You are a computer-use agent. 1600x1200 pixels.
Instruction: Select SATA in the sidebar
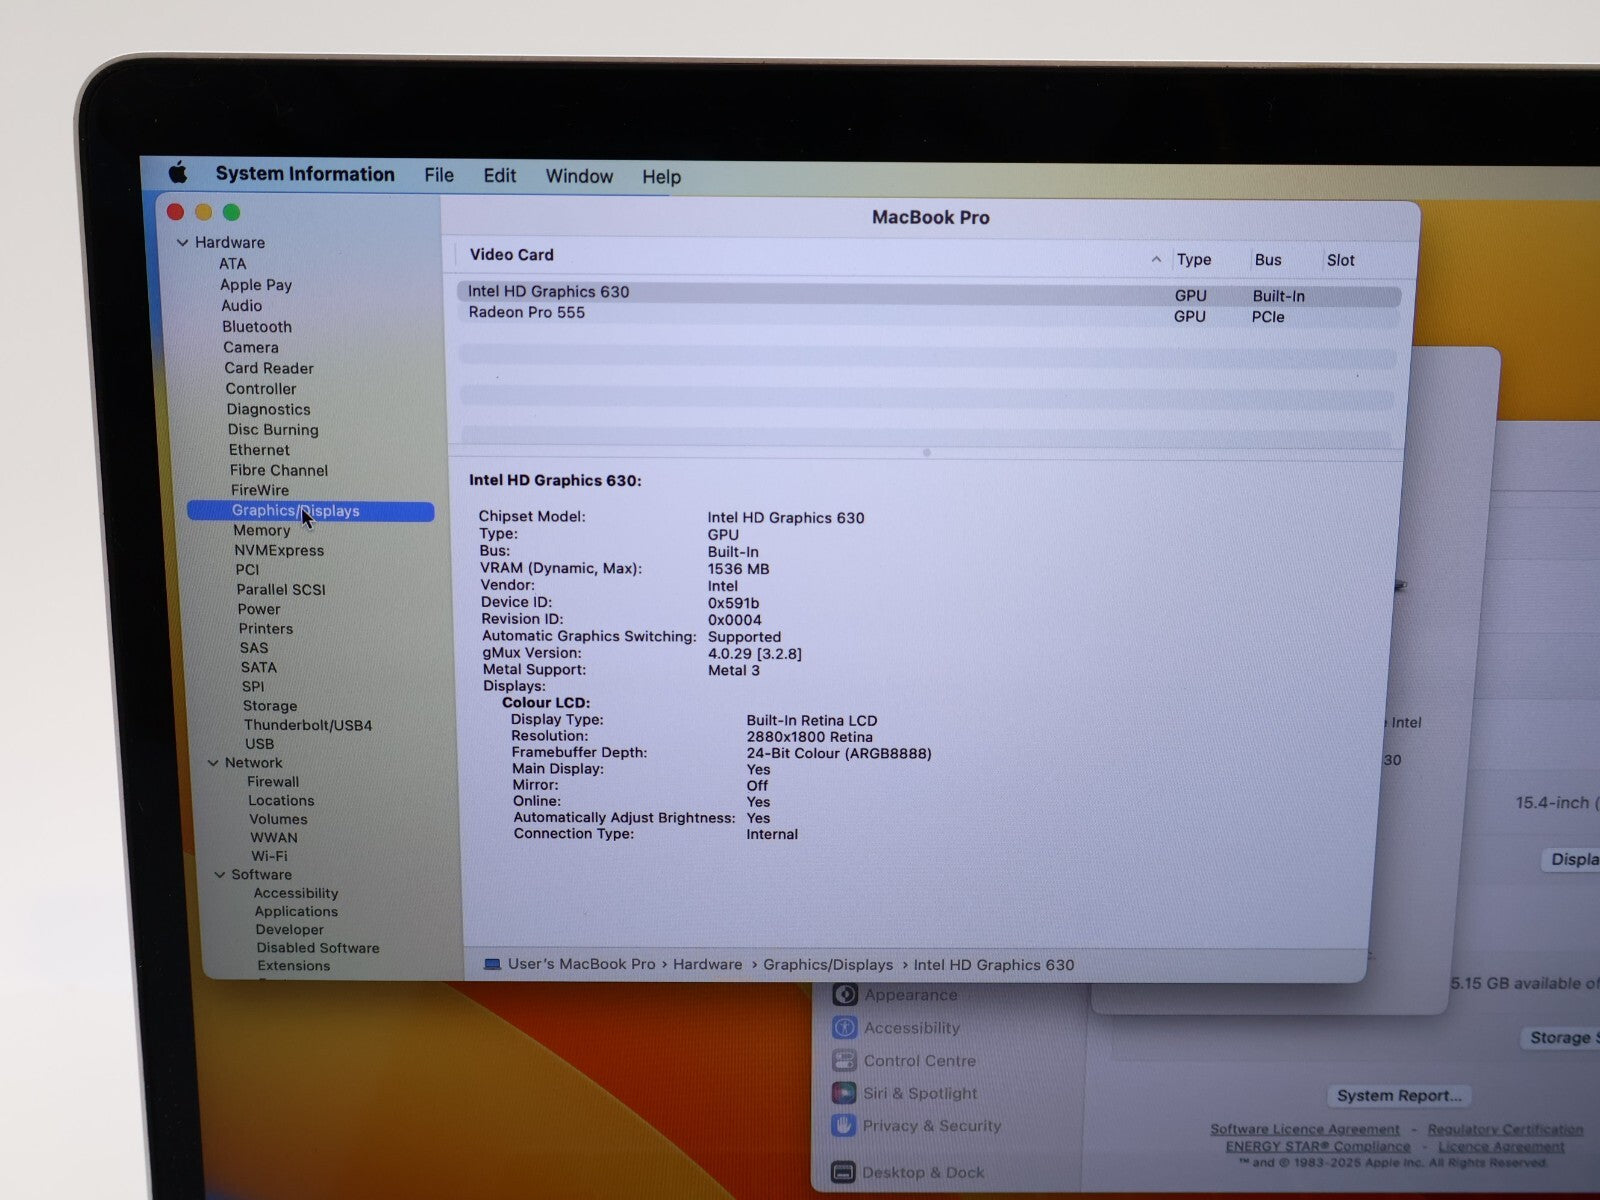(258, 667)
